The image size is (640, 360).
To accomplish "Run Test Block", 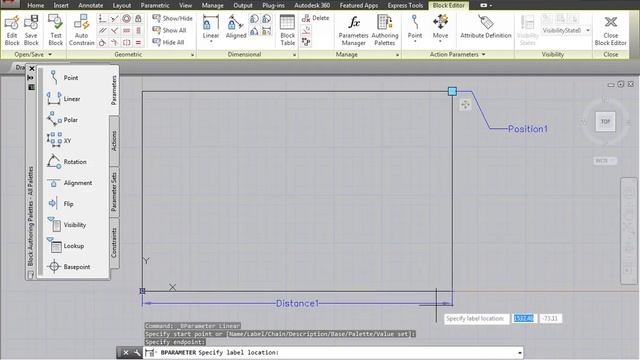I will (x=56, y=30).
